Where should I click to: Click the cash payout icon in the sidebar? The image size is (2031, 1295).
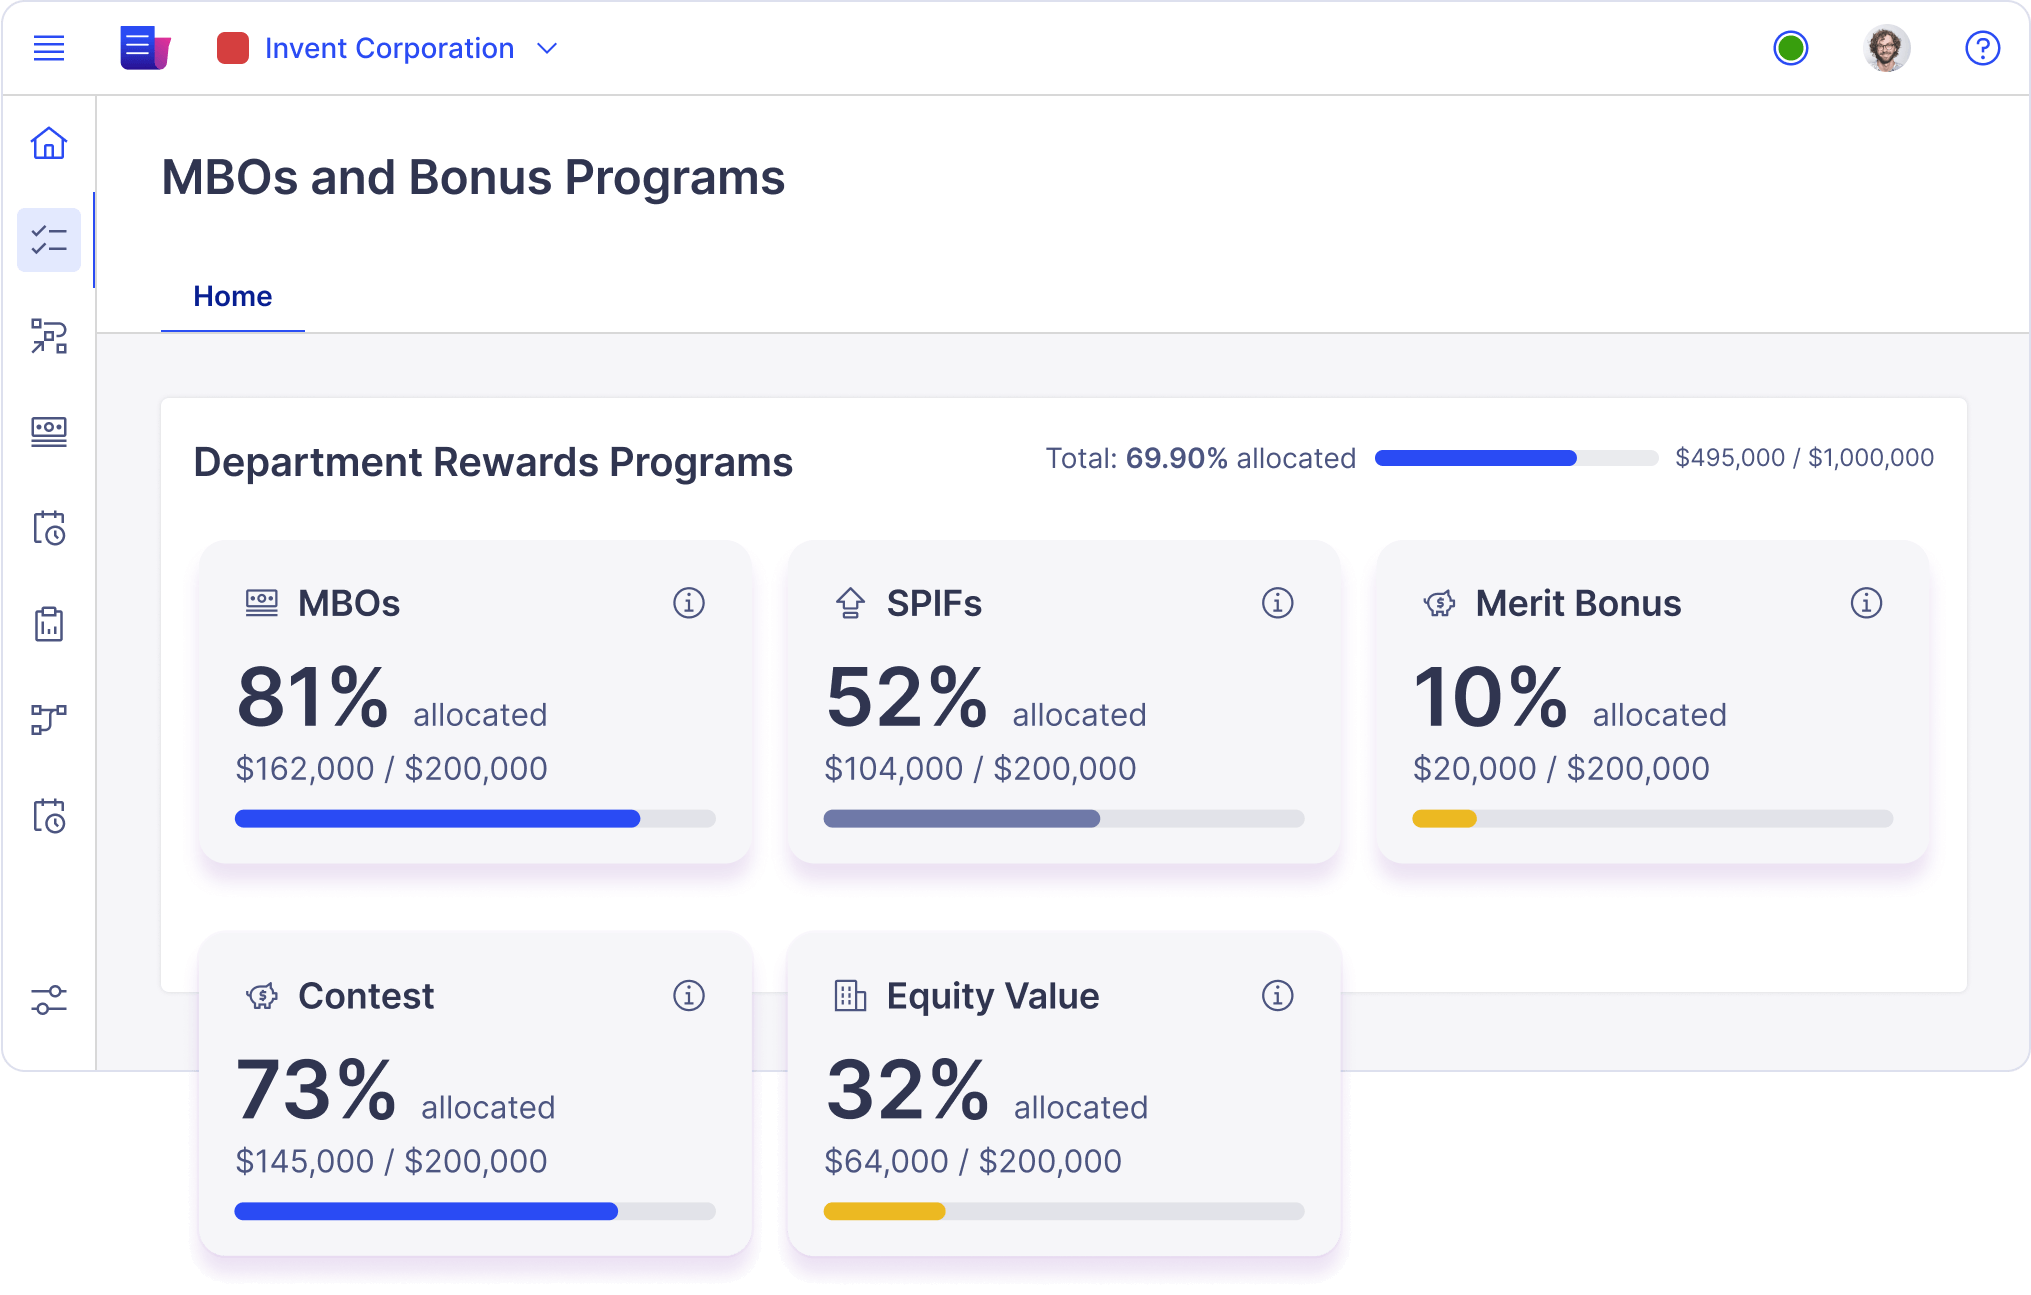pyautogui.click(x=48, y=433)
